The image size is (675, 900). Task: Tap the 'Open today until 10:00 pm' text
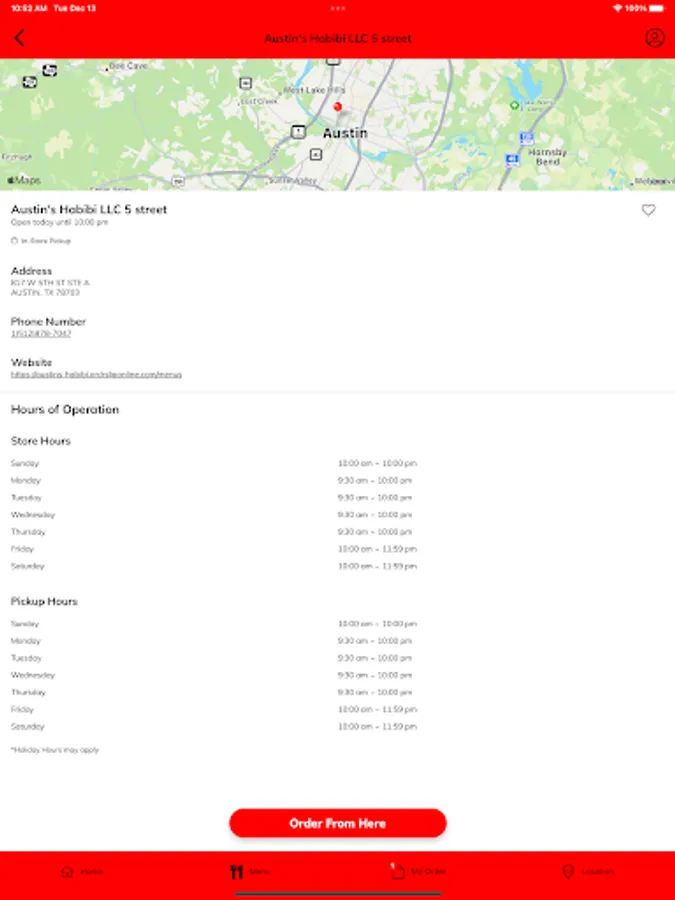coord(59,222)
